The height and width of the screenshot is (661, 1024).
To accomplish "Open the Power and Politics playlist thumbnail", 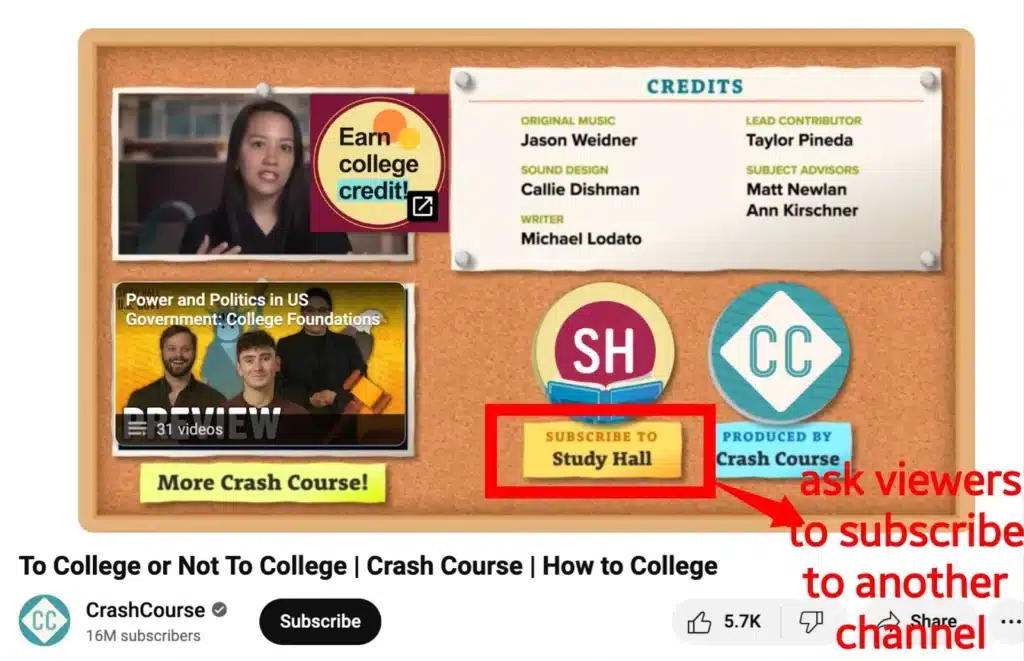I will point(261,365).
